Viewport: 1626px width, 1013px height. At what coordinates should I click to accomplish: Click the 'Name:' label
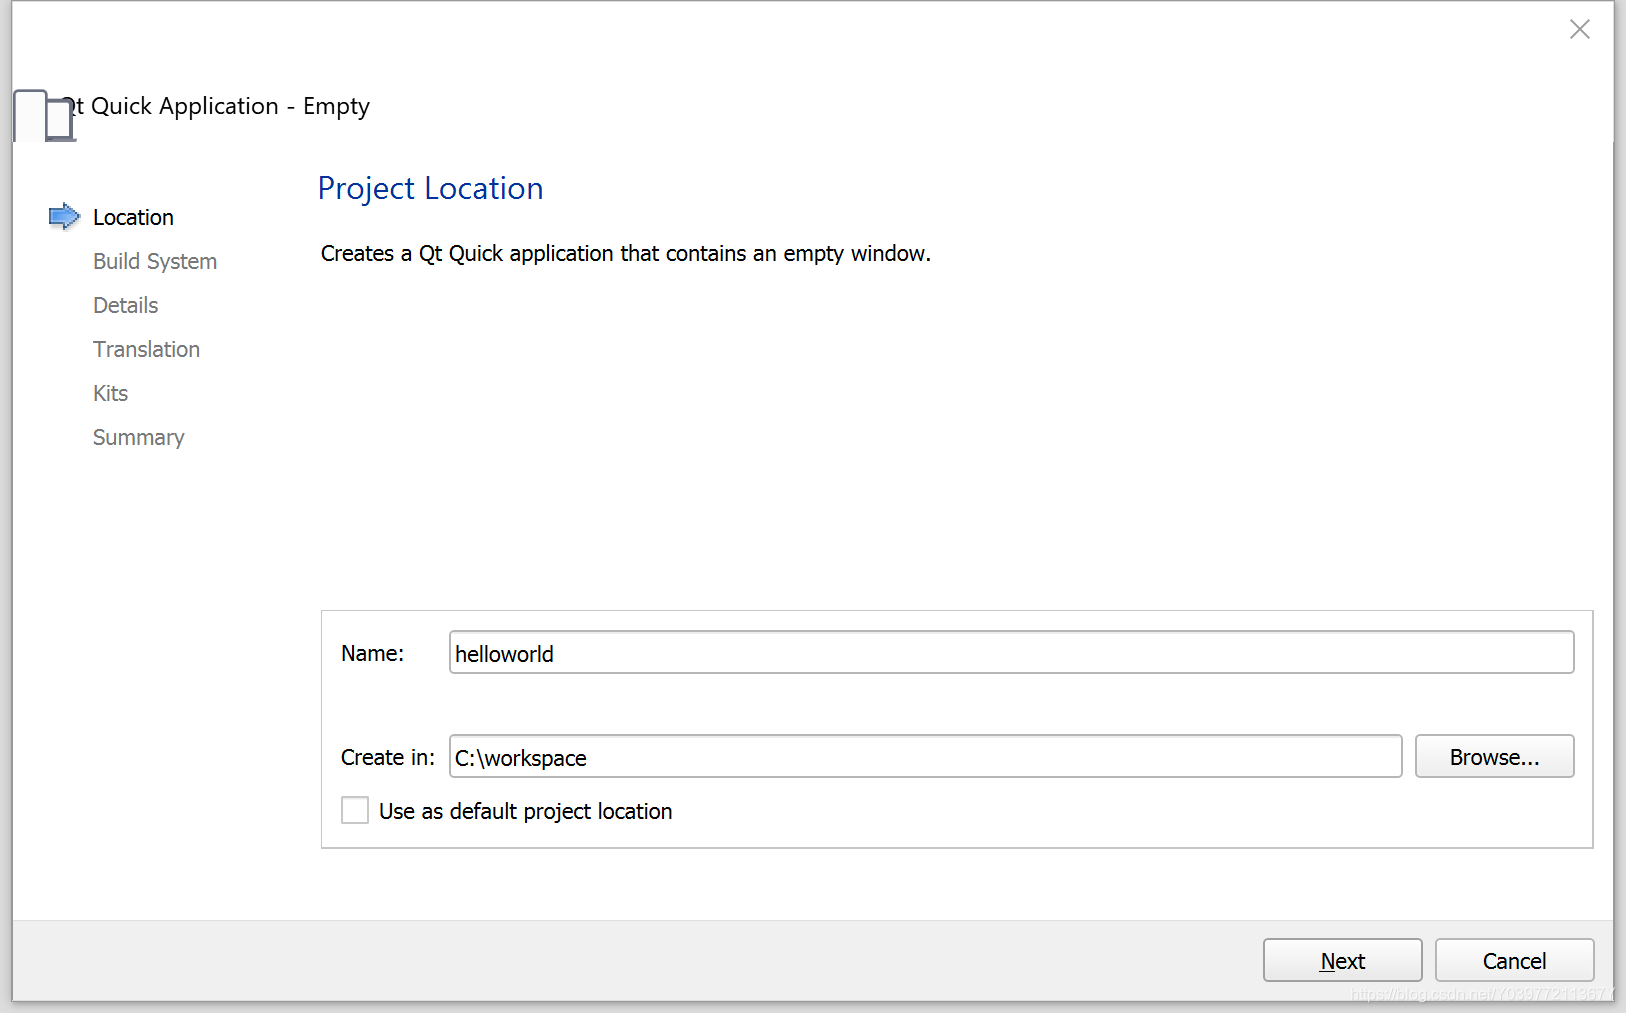click(373, 653)
